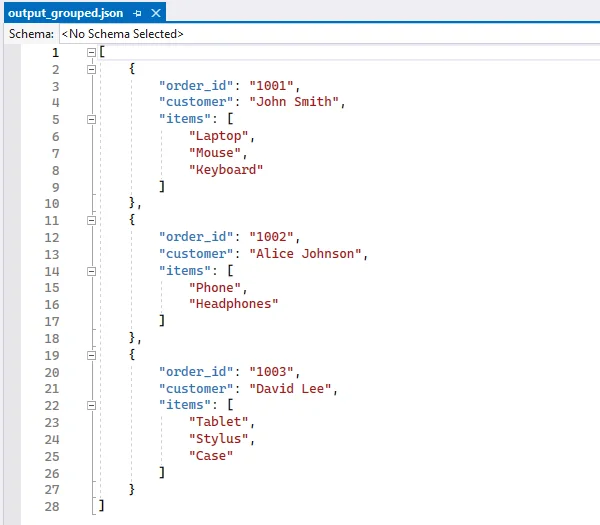Image resolution: width=600 pixels, height=525 pixels.
Task: Pin the output_grouped.json tab
Action: point(137,13)
